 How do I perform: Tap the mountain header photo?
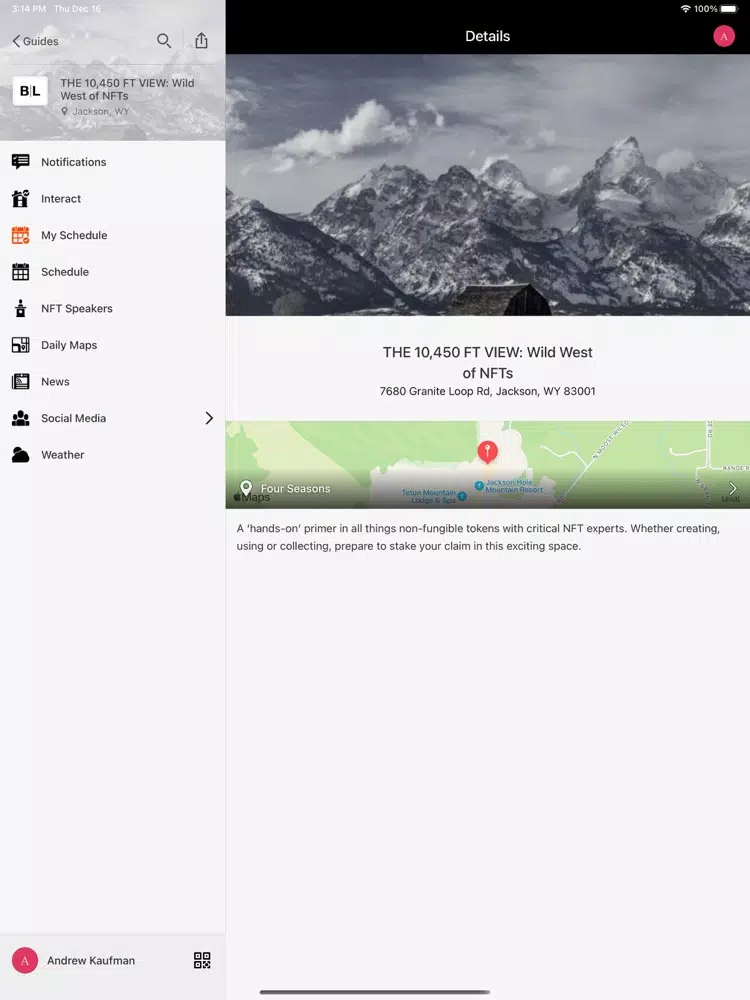(x=488, y=185)
